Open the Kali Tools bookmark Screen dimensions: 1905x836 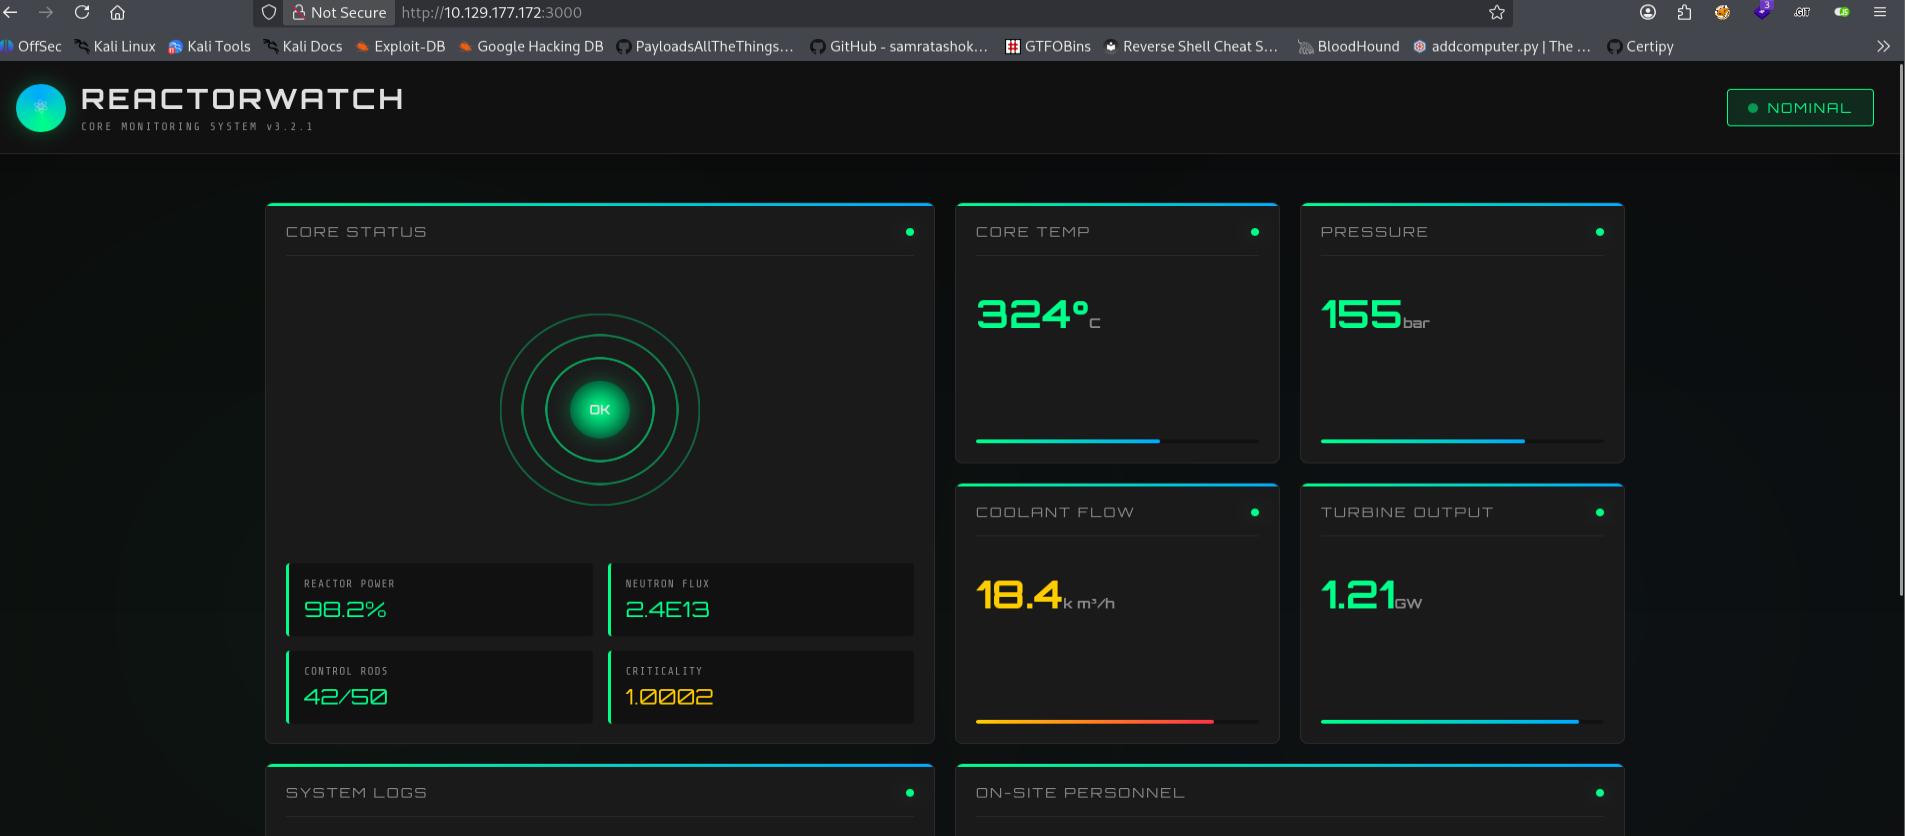(209, 46)
